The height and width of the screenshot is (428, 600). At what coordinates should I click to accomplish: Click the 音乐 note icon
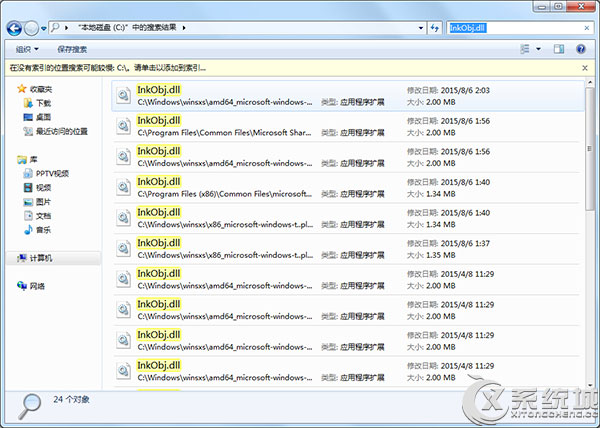tap(28, 229)
